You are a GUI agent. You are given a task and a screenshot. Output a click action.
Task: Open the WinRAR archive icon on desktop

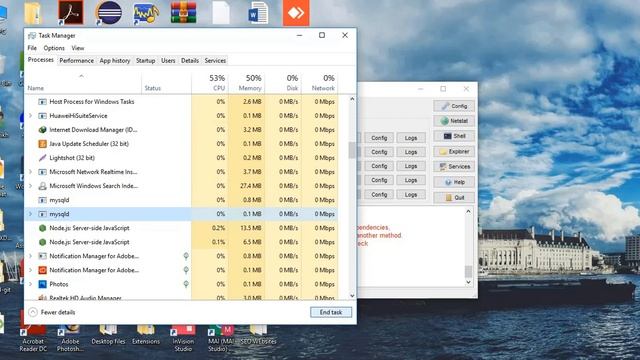tap(183, 12)
